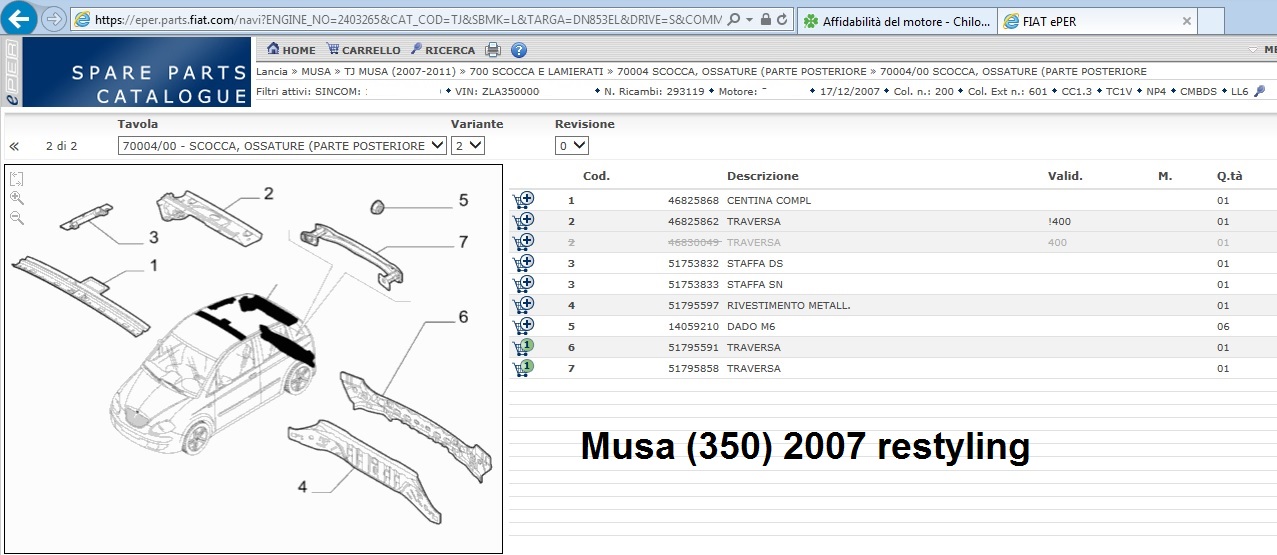
Task: Click callout number 7 in diagram
Action: 463,241
